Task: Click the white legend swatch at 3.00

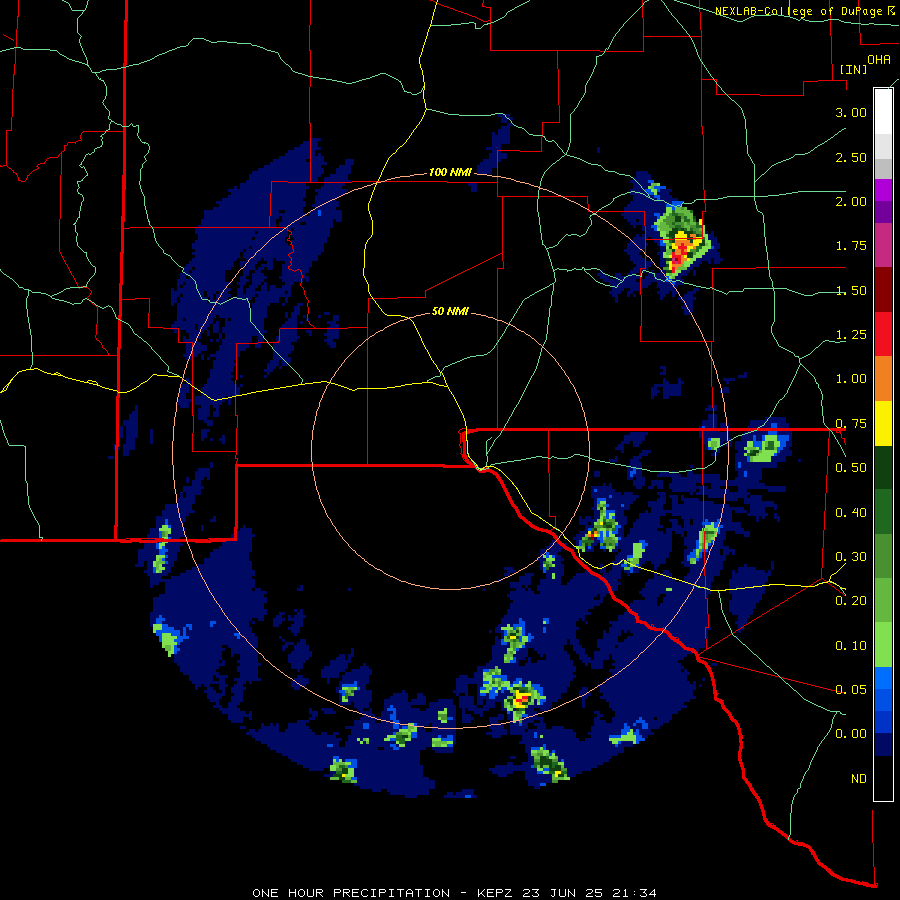Action: pos(883,112)
